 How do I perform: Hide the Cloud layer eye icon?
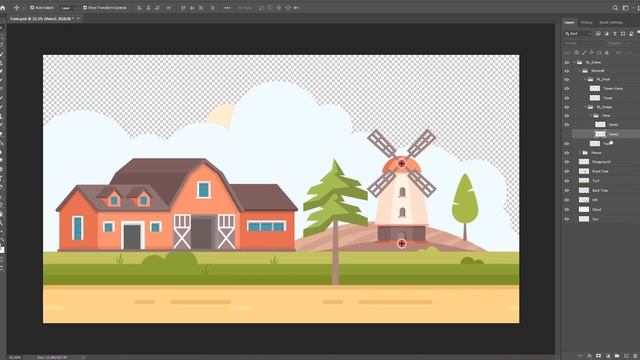tap(567, 209)
